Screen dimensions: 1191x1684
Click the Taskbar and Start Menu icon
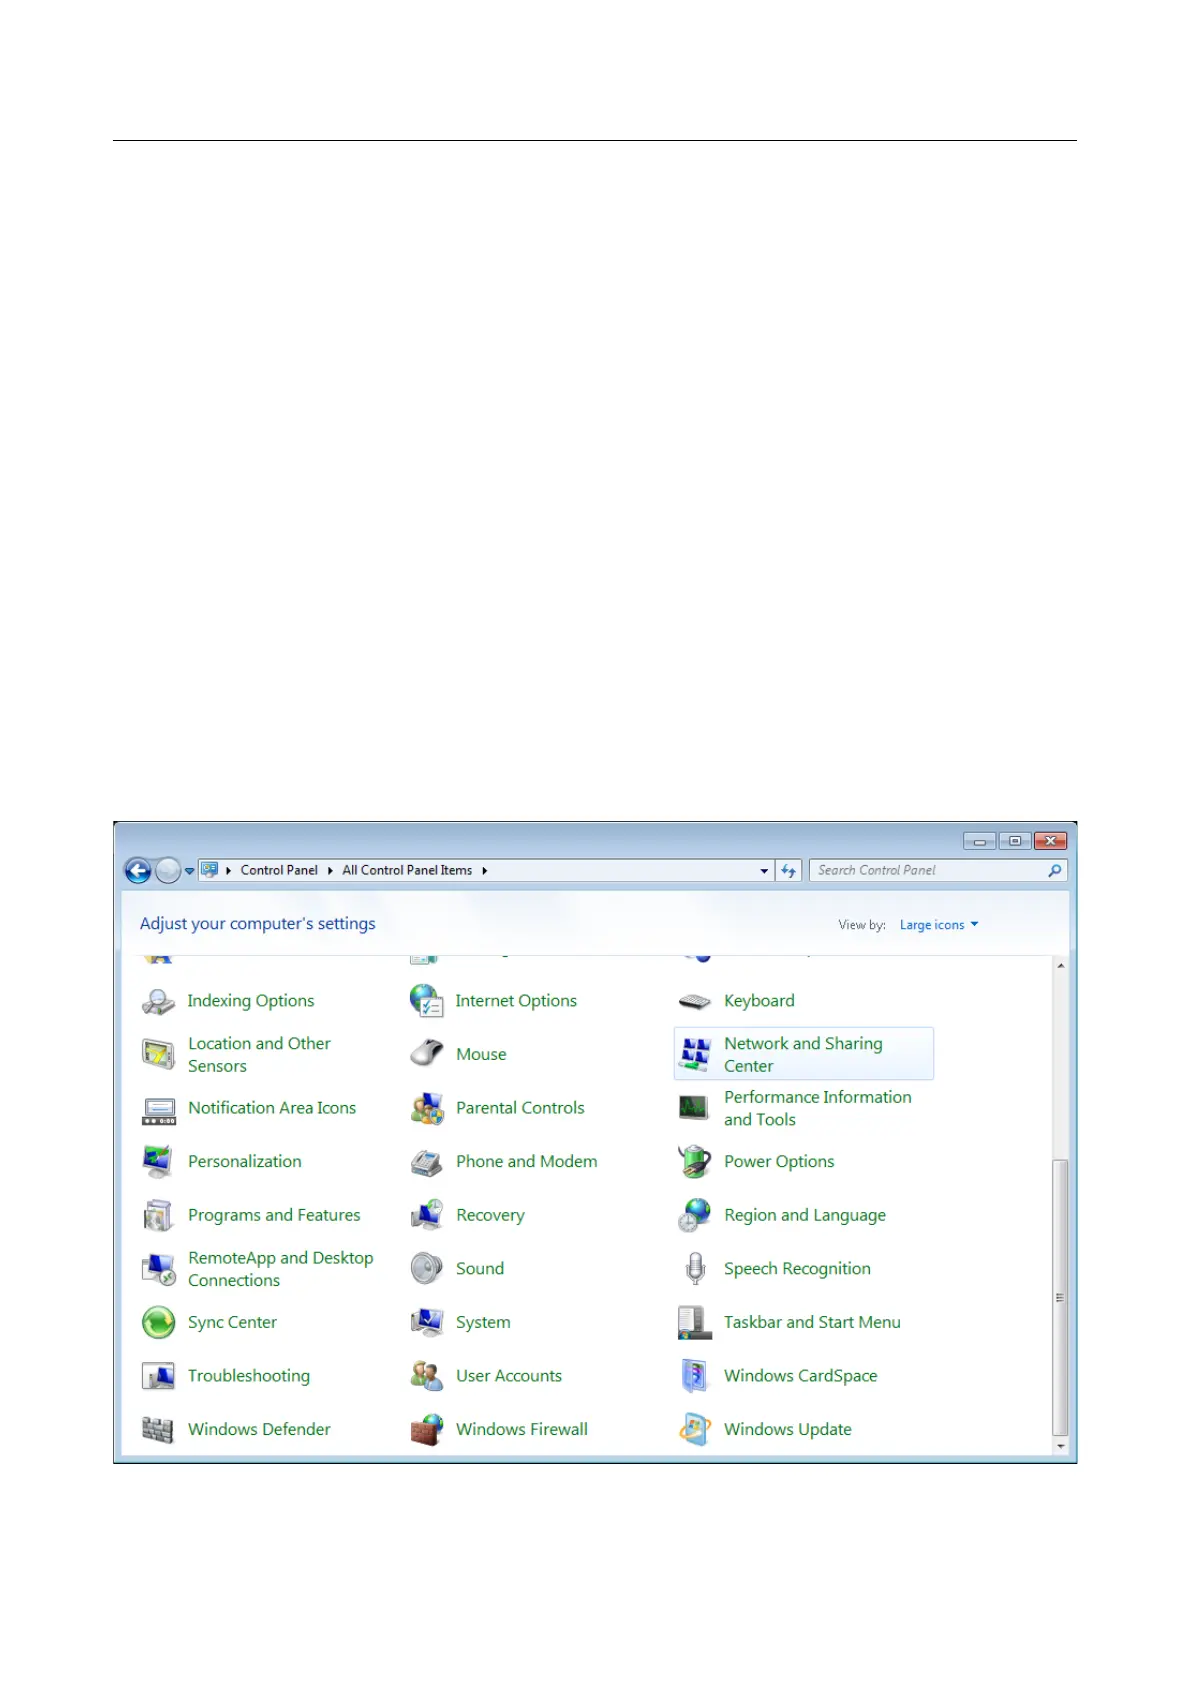pyautogui.click(x=695, y=1322)
